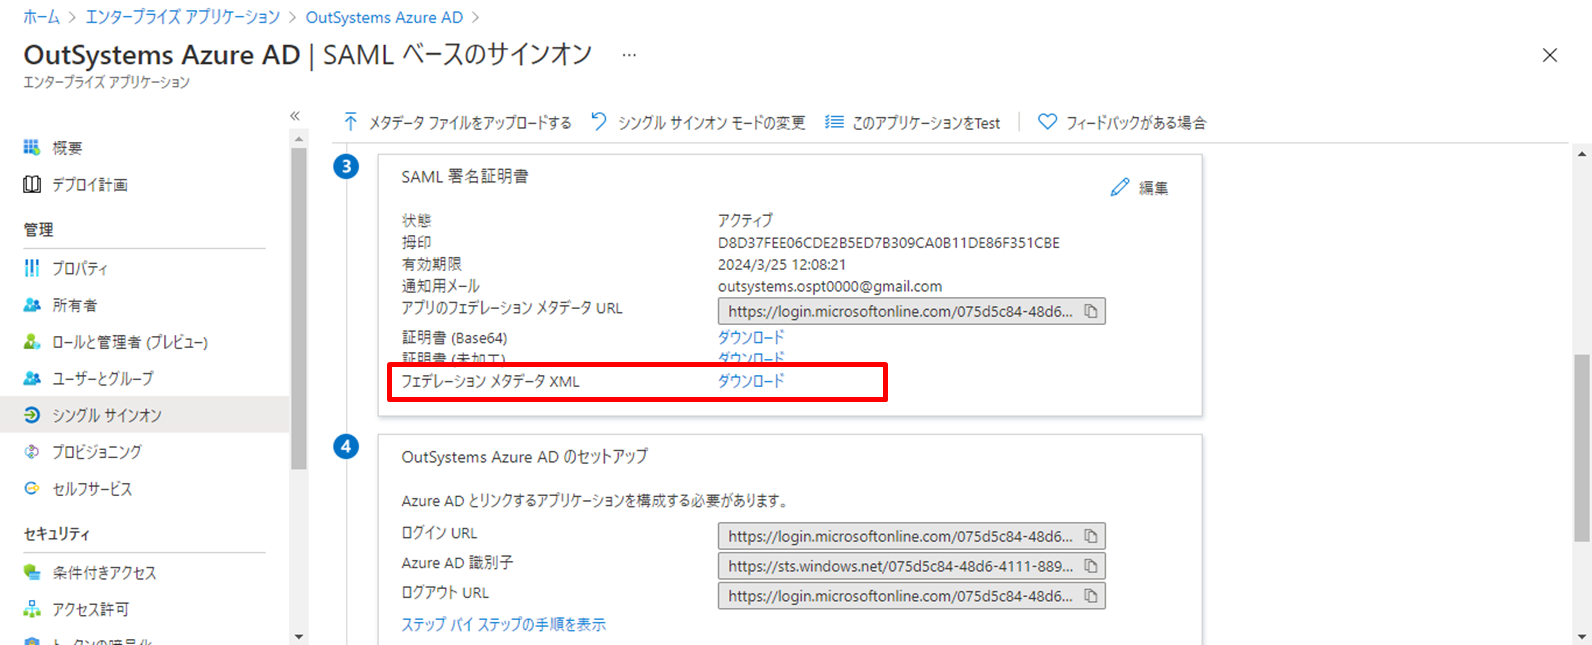Open プロビジョニング sidebar item

97,452
